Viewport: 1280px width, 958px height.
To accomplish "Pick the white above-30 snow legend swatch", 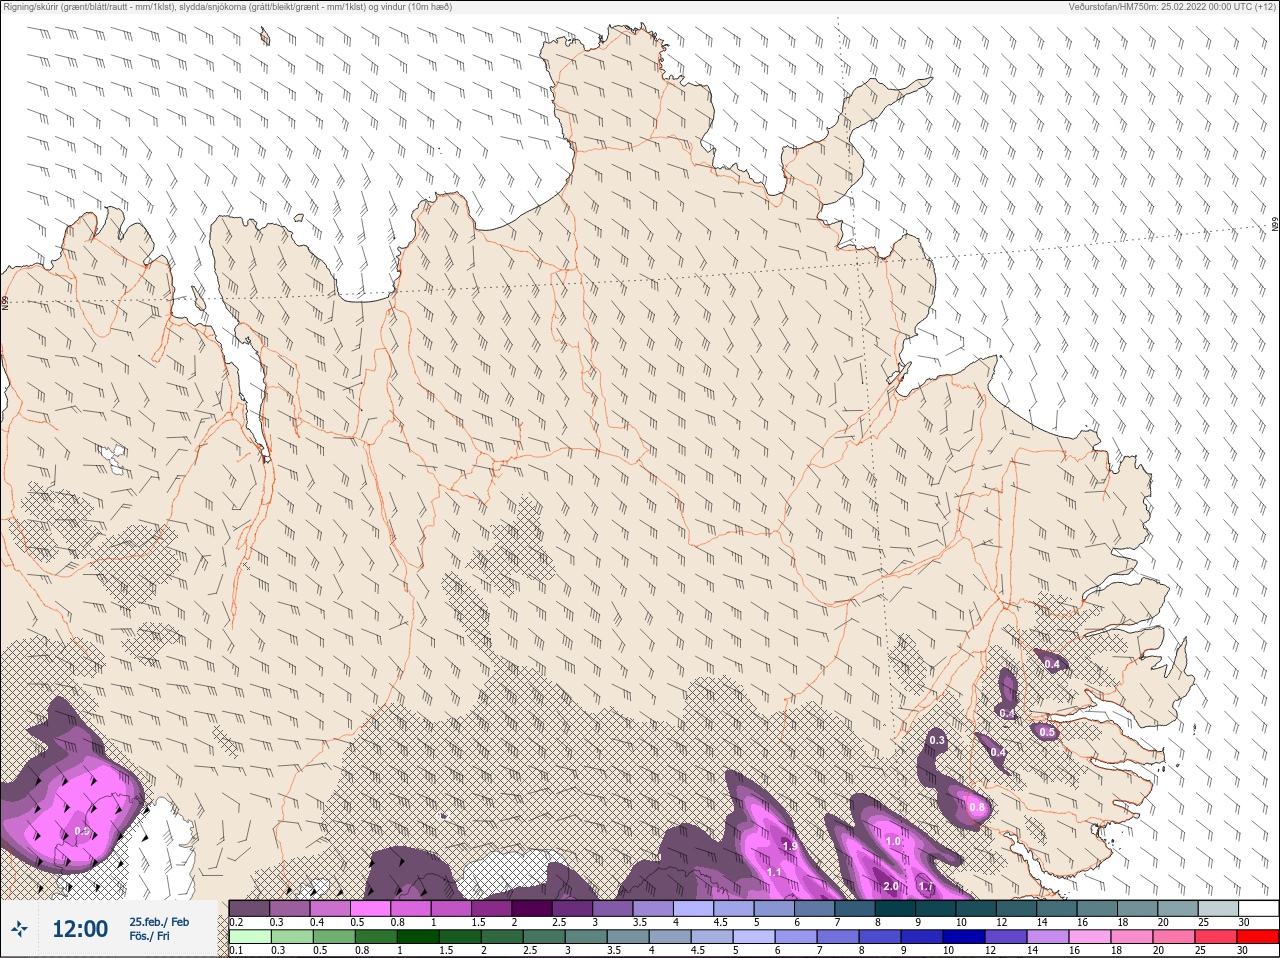I will click(1258, 908).
